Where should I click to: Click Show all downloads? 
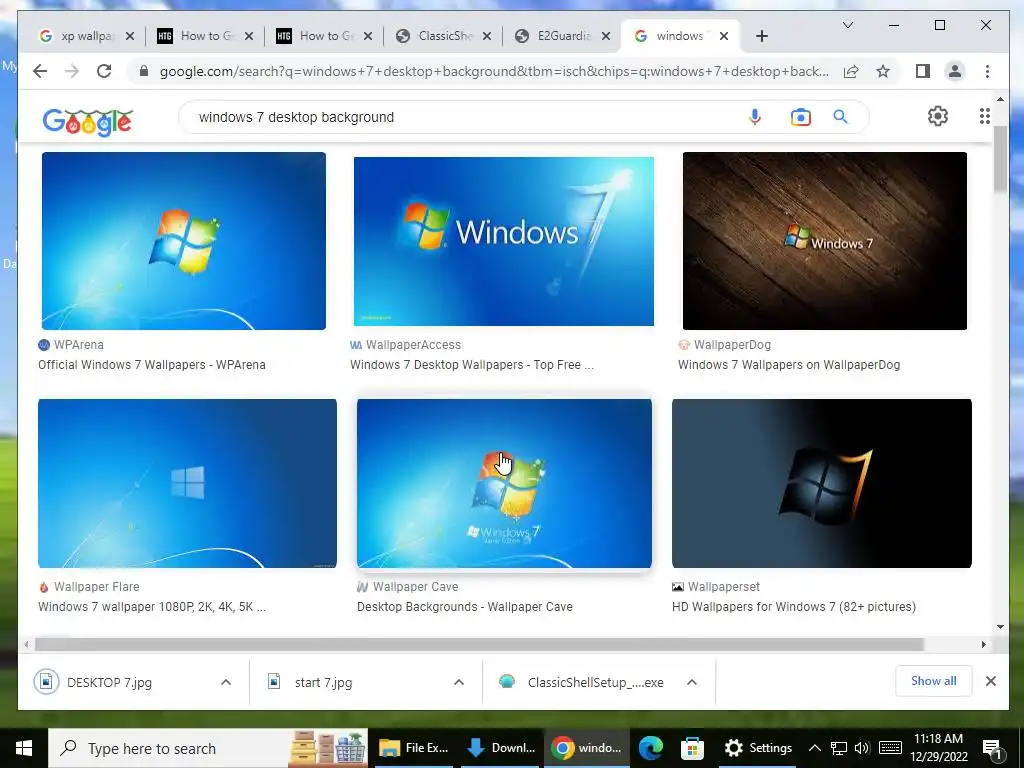pyautogui.click(x=933, y=681)
